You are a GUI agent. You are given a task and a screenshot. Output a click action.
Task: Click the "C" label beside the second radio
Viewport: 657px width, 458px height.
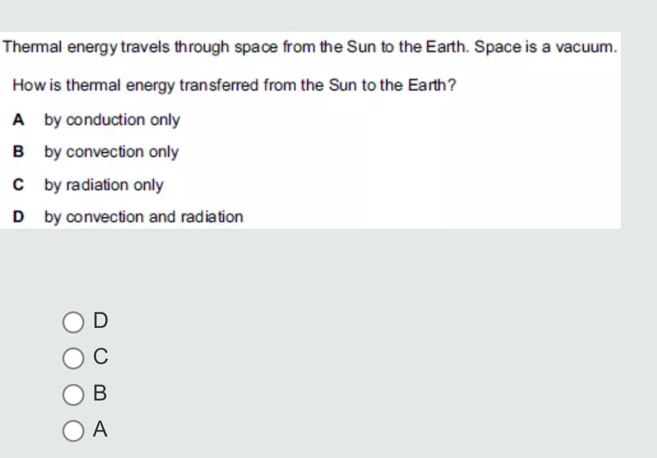click(100, 358)
